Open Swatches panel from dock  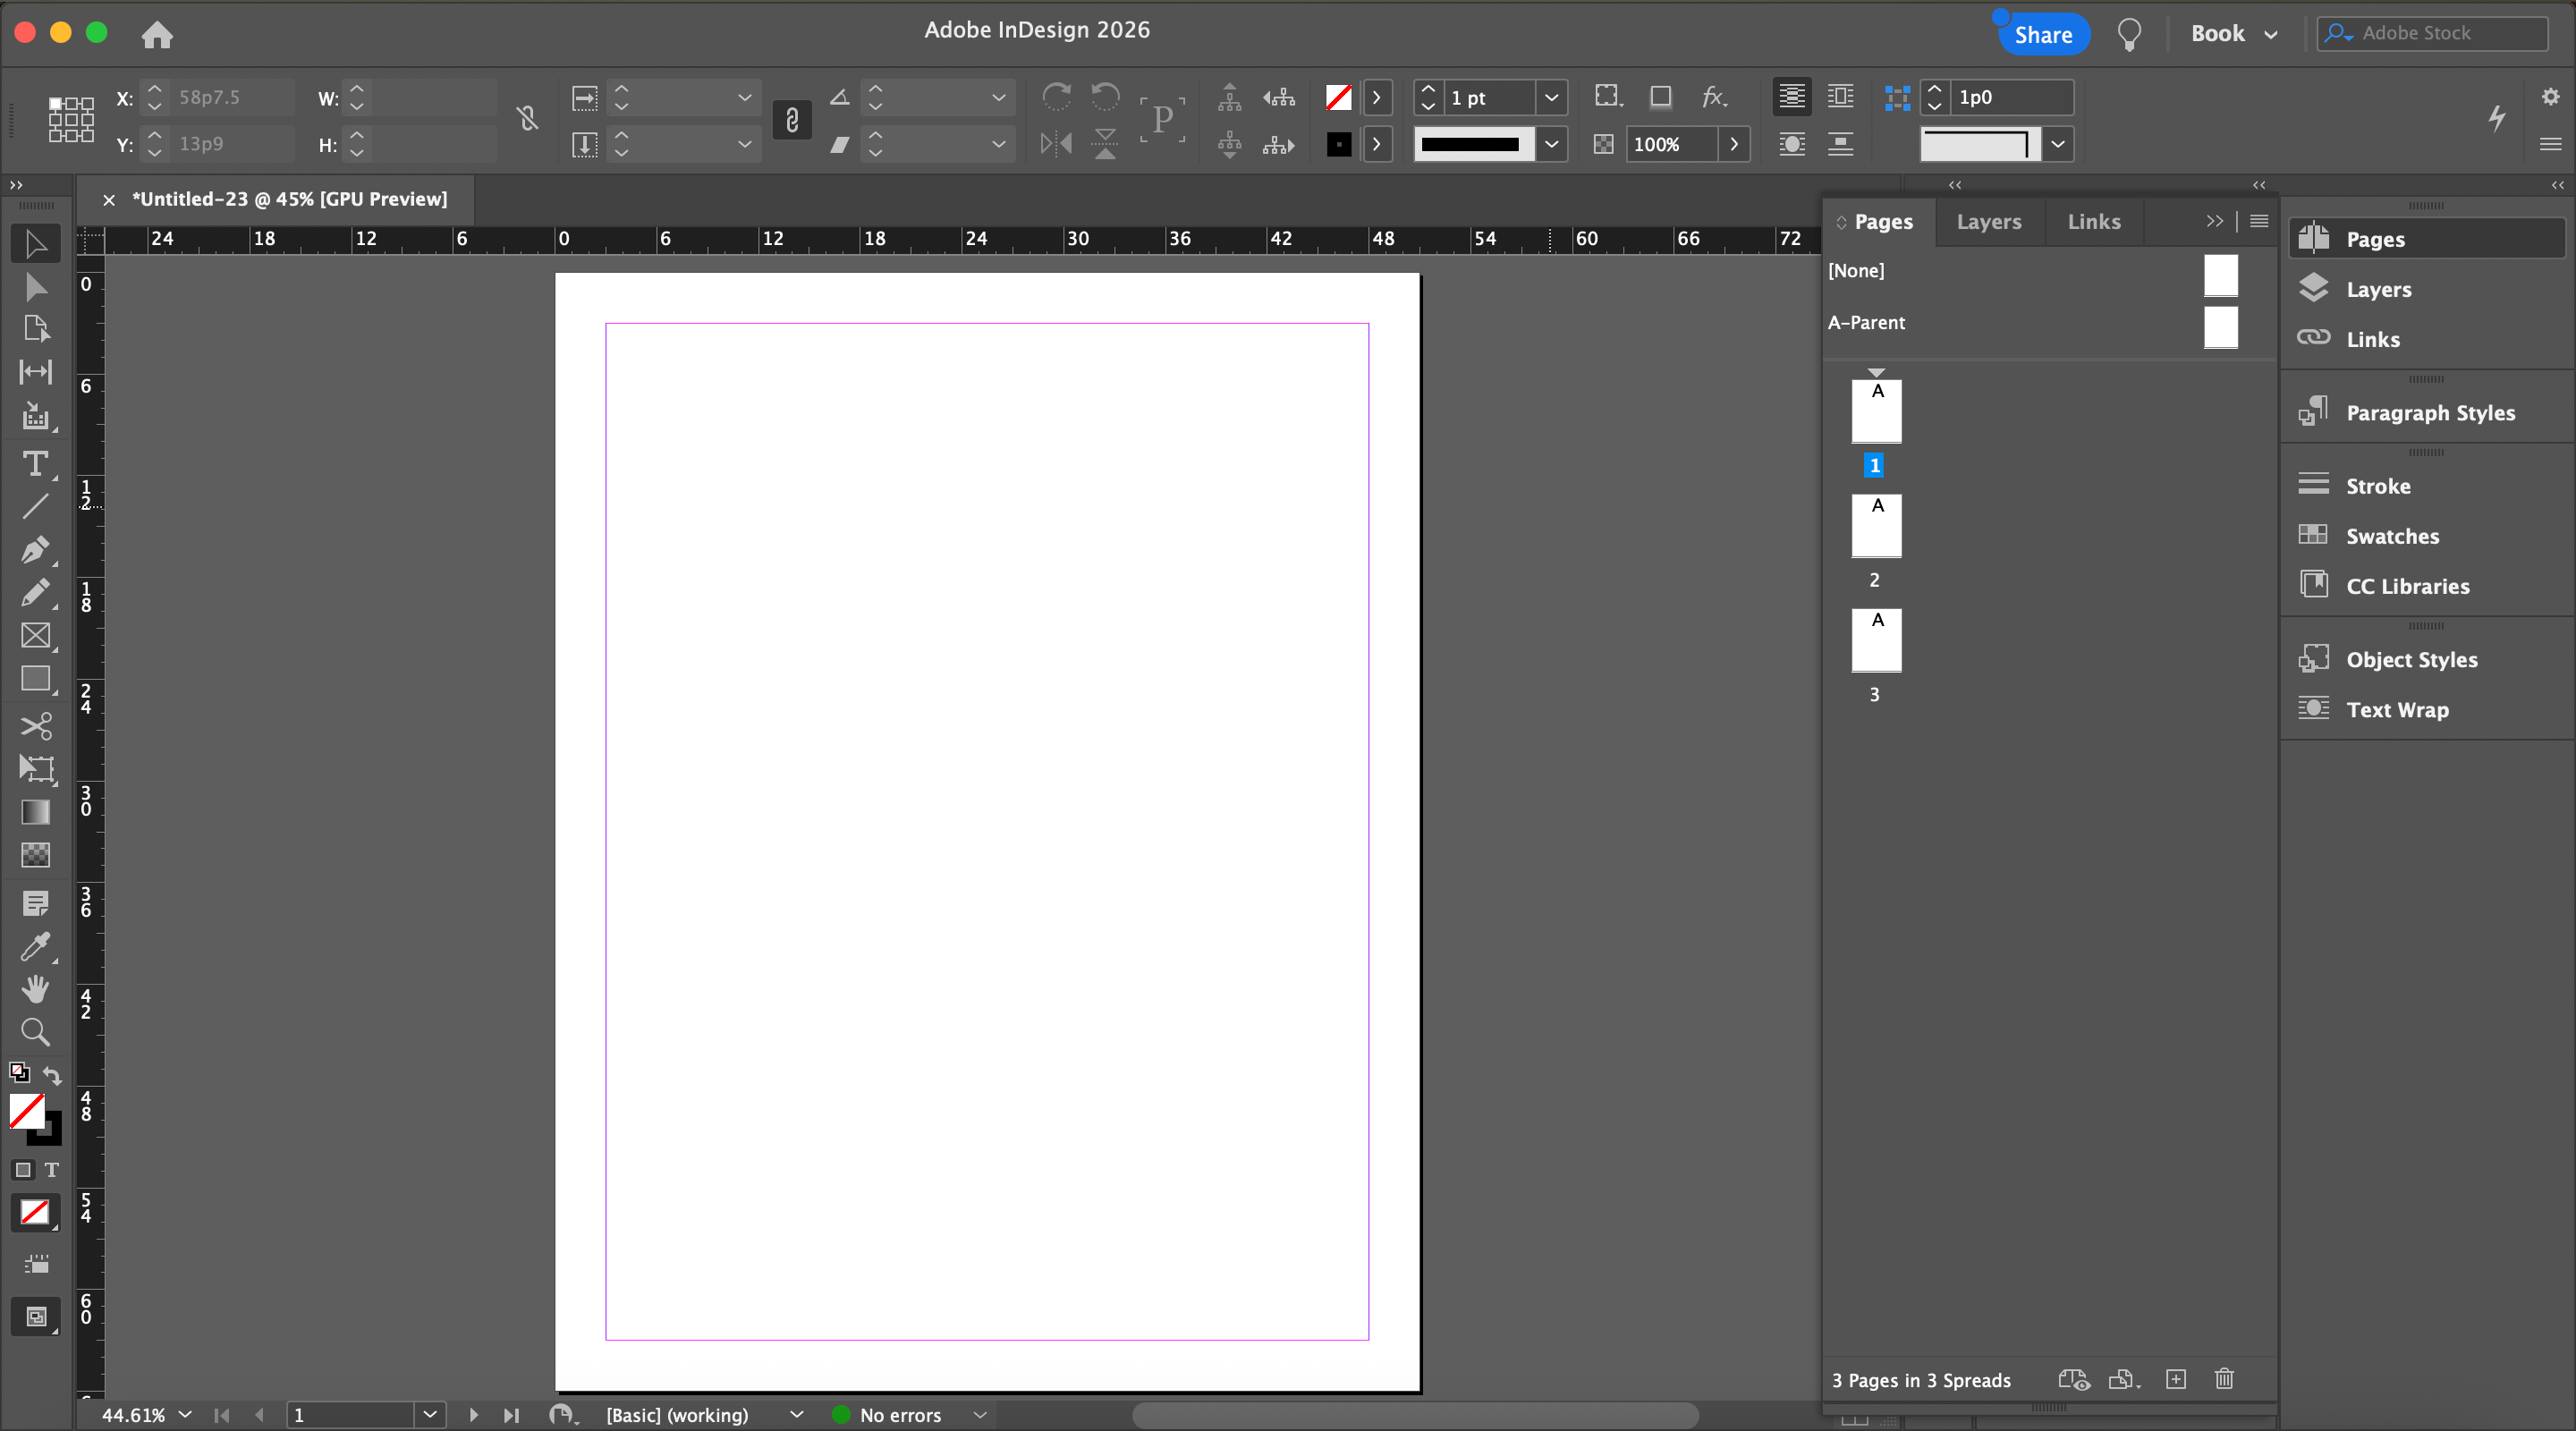point(2391,536)
